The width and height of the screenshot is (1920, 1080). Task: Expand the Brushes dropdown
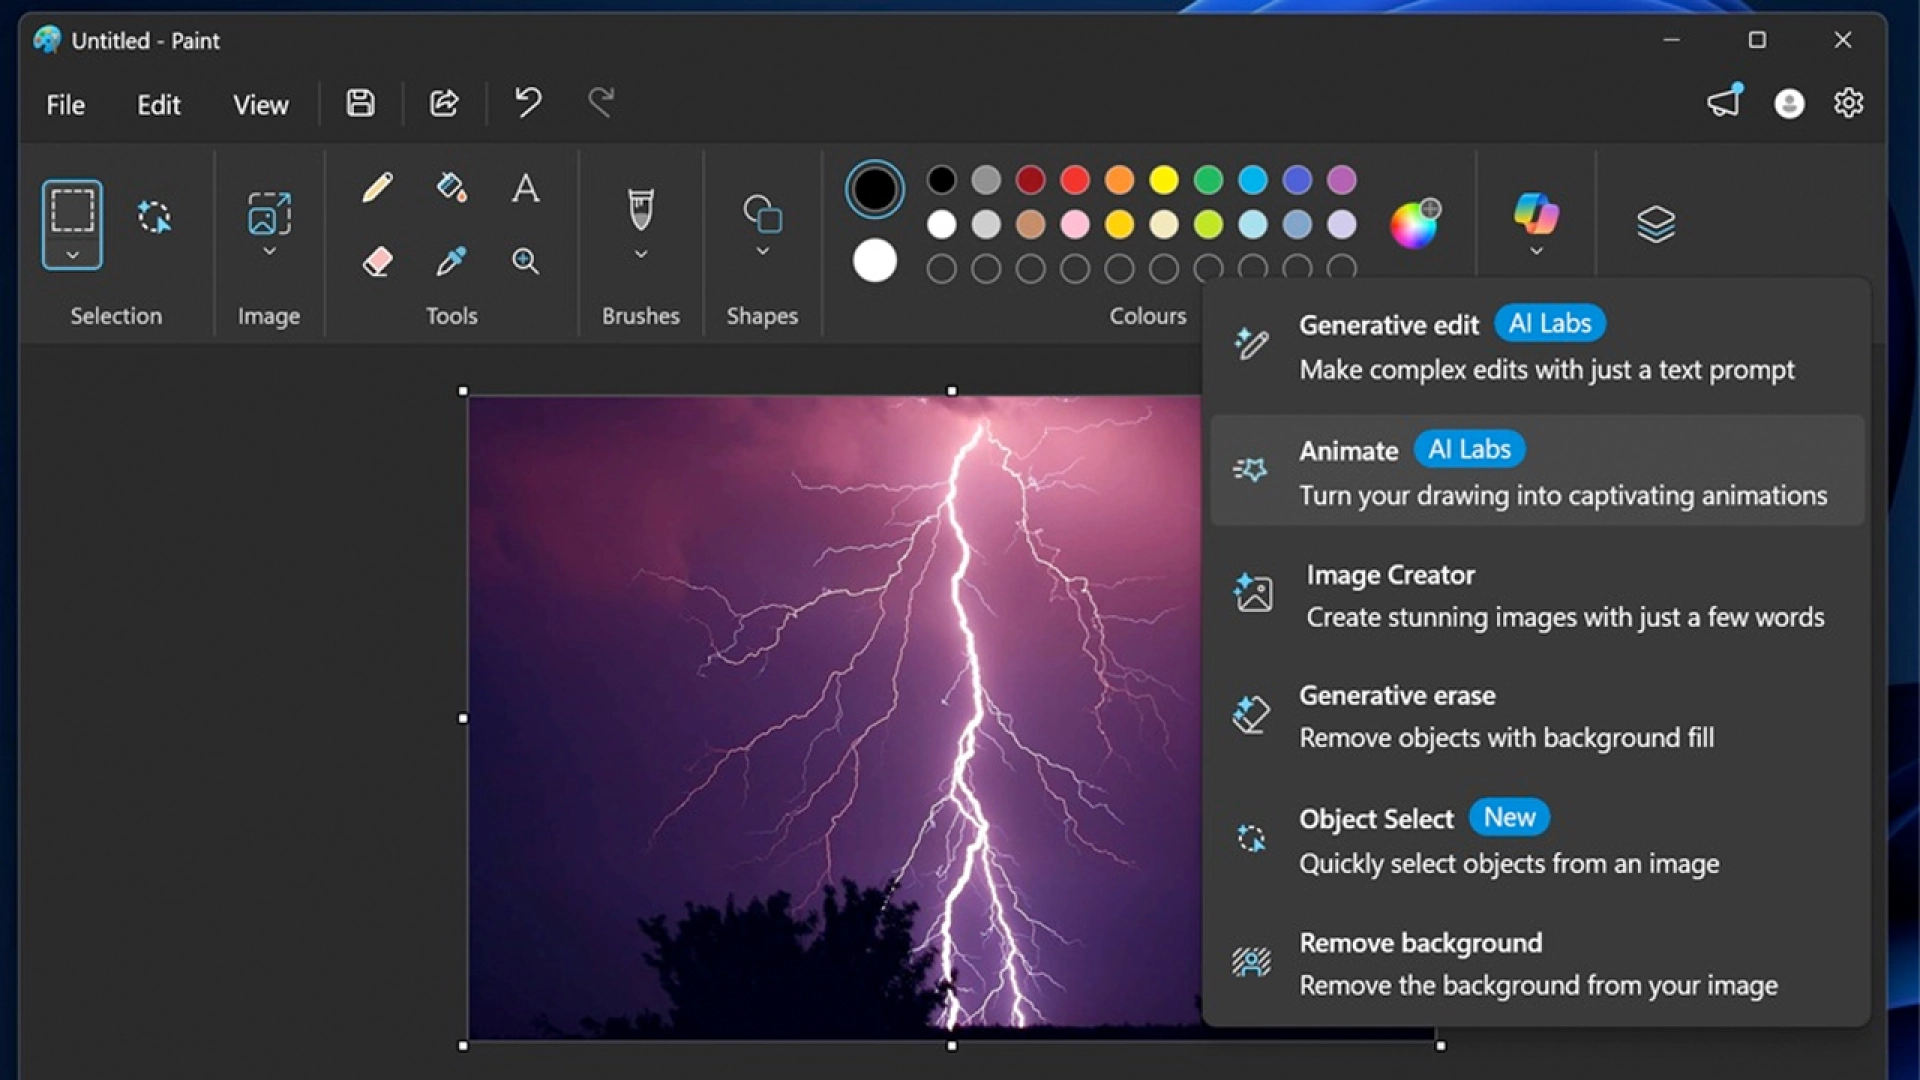point(640,254)
